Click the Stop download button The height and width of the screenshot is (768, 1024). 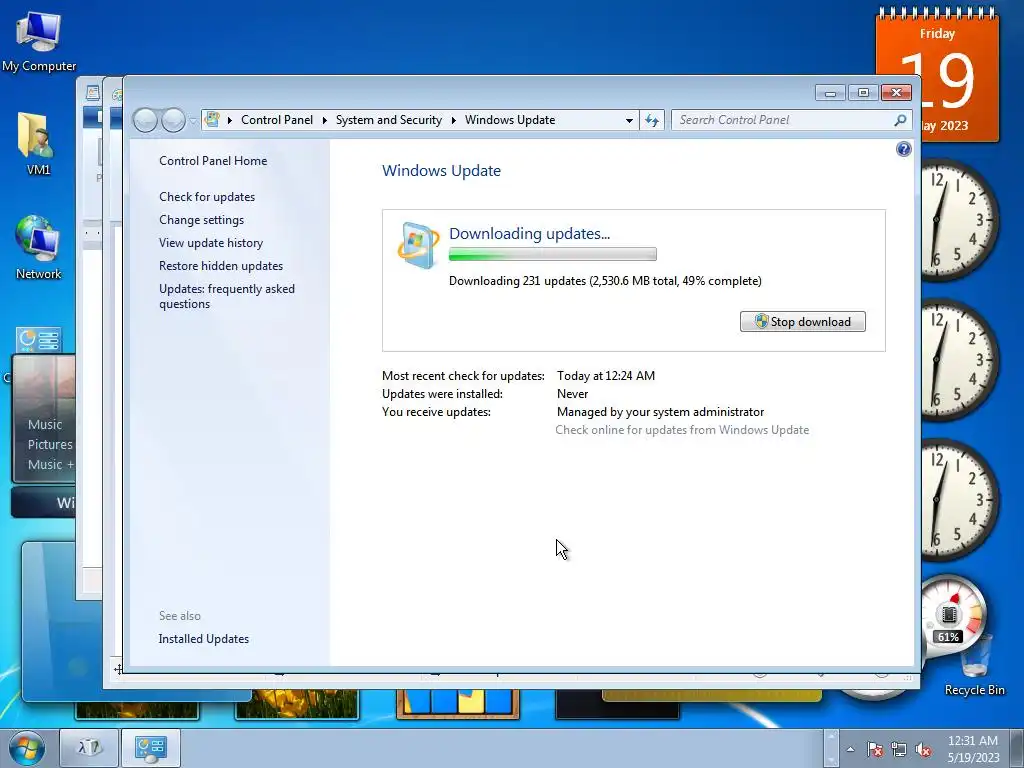(x=803, y=321)
